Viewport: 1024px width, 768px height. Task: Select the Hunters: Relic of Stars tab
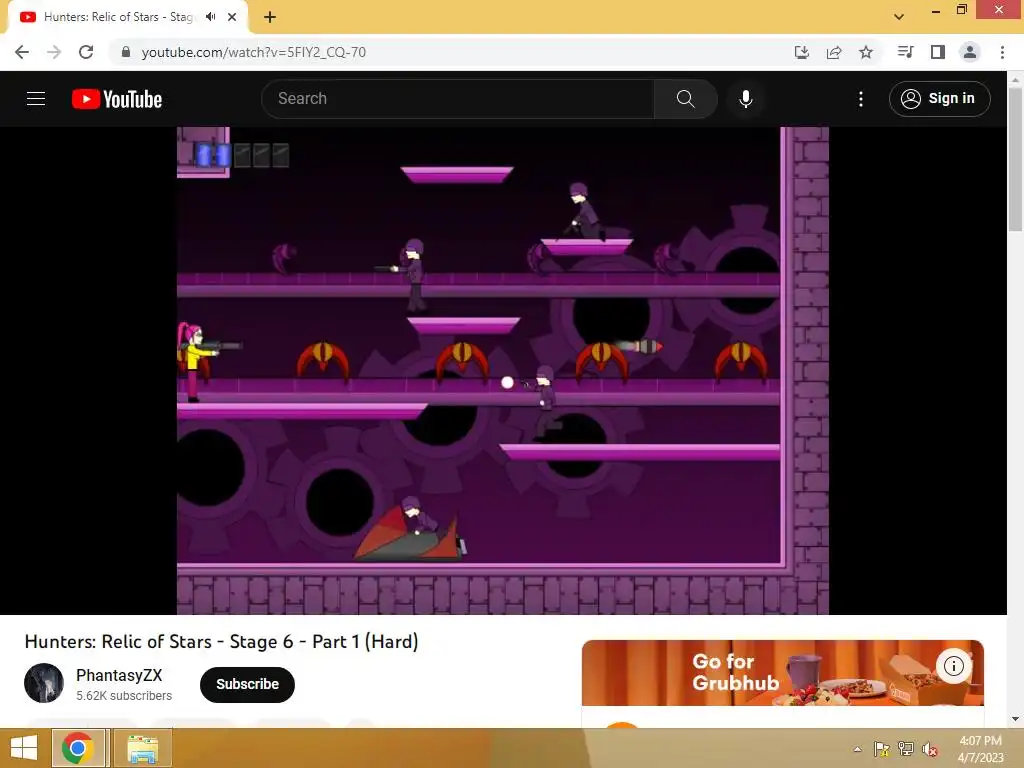[118, 17]
